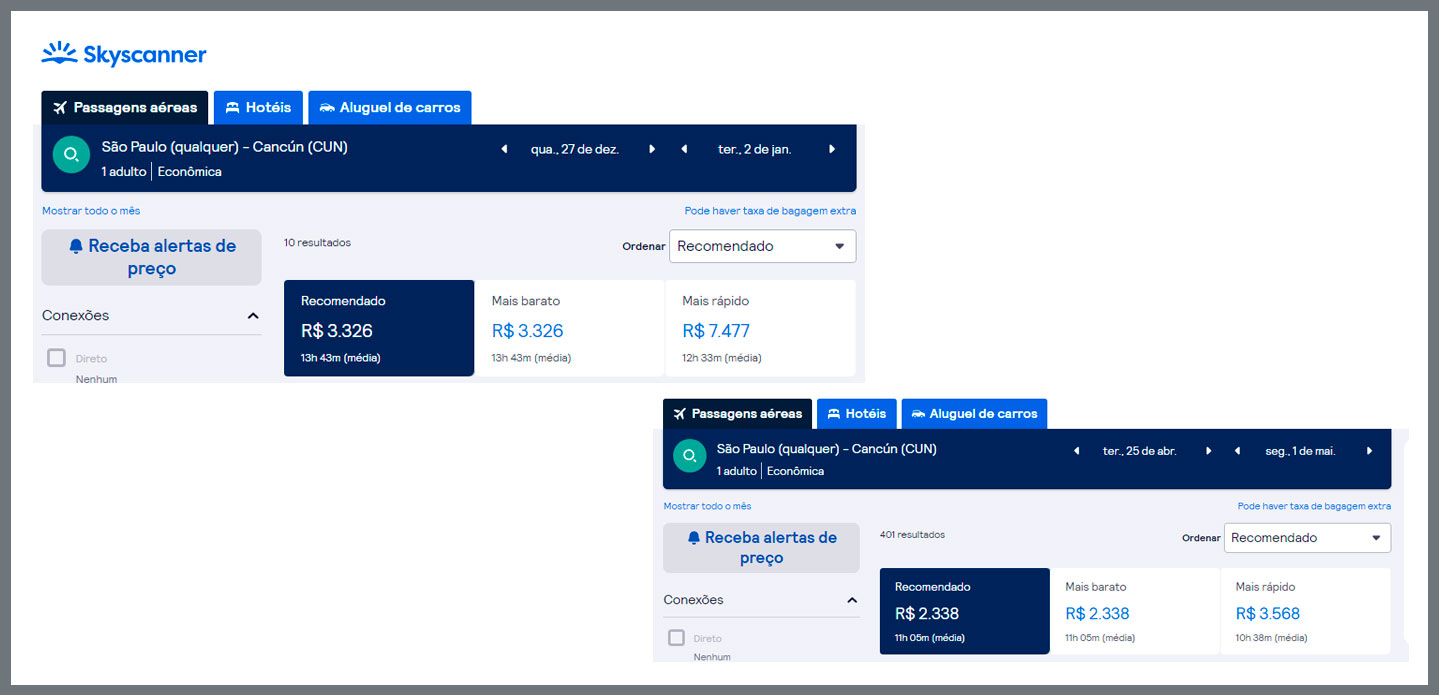Viewport: 1439px width, 695px height.
Task: Select Passagens aéreas tab in upper panel
Action: pyautogui.click(x=125, y=108)
